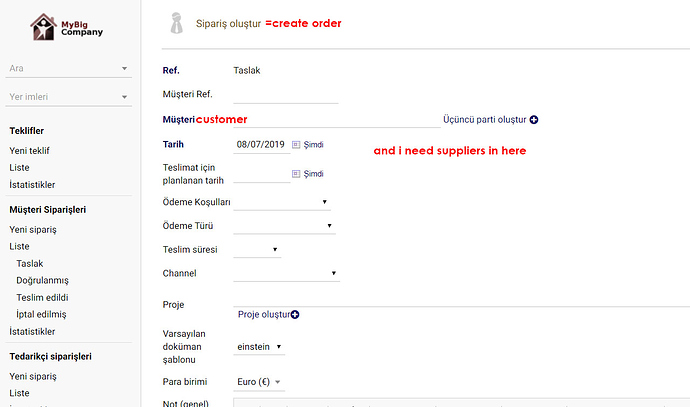Expand the Yer imleri bookmarks dropdown
This screenshot has width=690, height=407.
pos(124,97)
